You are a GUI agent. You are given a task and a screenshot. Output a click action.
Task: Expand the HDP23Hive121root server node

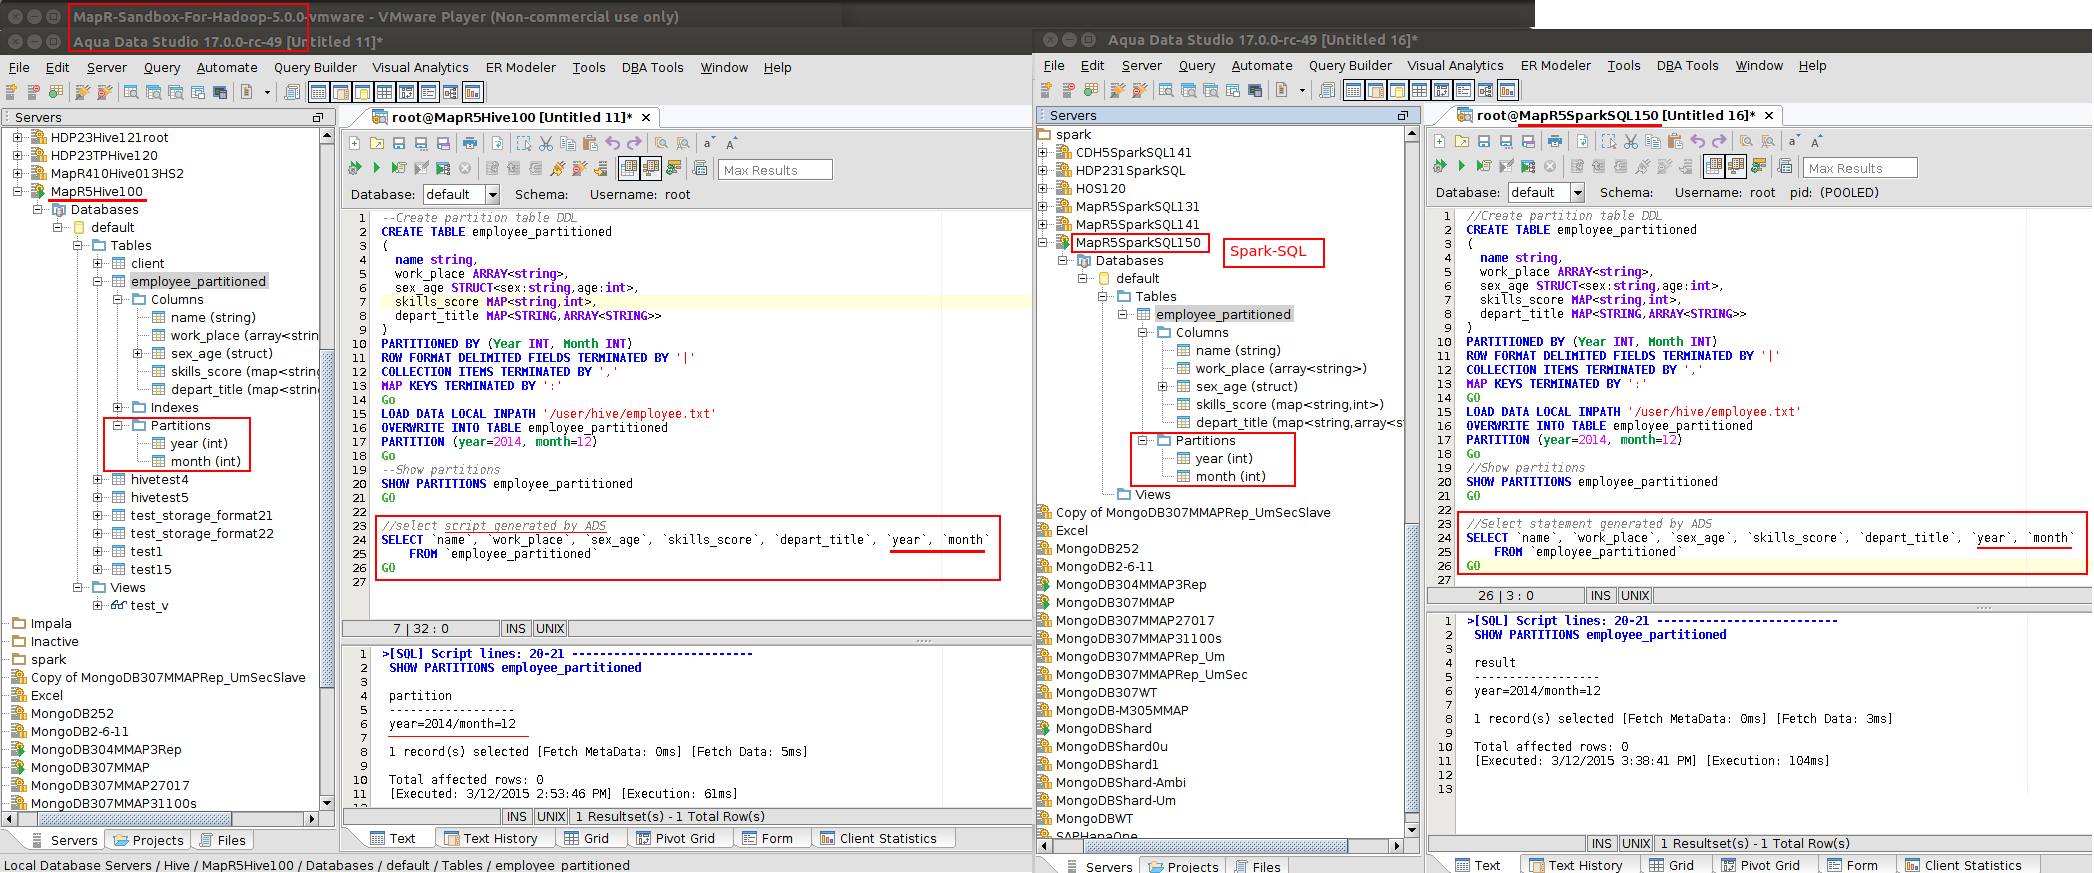click(17, 137)
